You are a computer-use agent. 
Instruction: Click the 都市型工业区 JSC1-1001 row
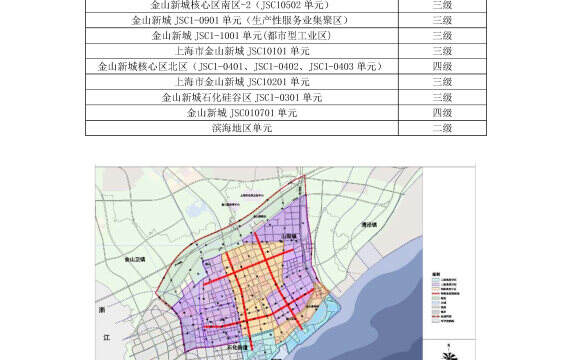point(286,36)
